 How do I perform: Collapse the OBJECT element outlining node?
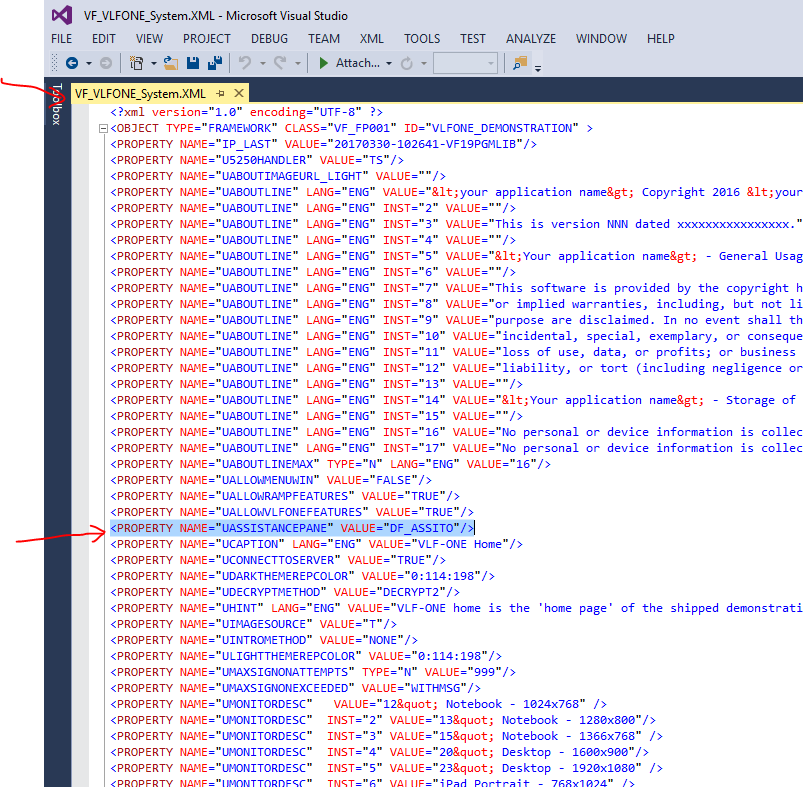(x=103, y=129)
